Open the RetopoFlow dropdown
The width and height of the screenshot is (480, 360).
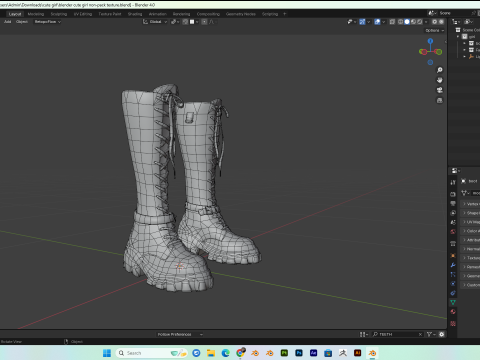coord(47,22)
